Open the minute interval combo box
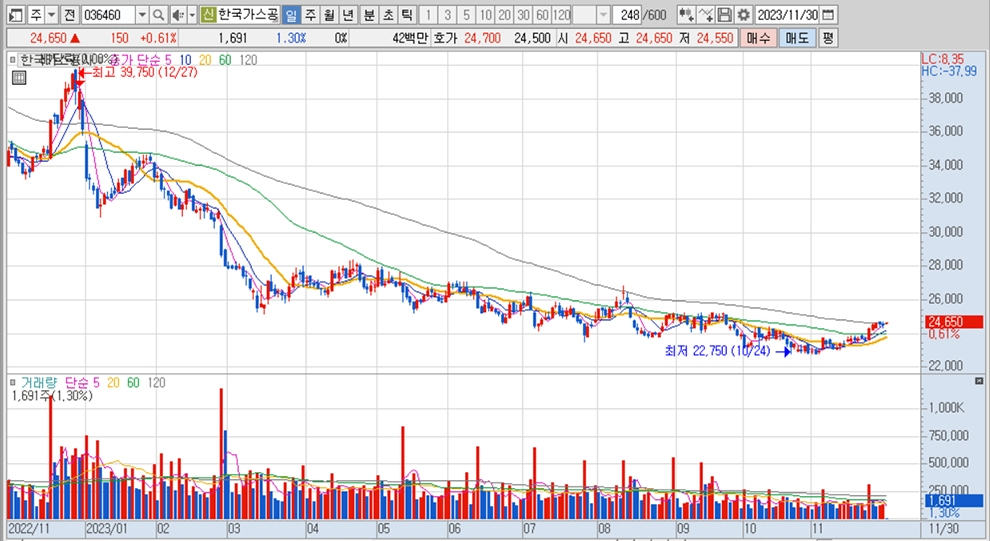Viewport: 990px width, 541px height. click(x=592, y=15)
